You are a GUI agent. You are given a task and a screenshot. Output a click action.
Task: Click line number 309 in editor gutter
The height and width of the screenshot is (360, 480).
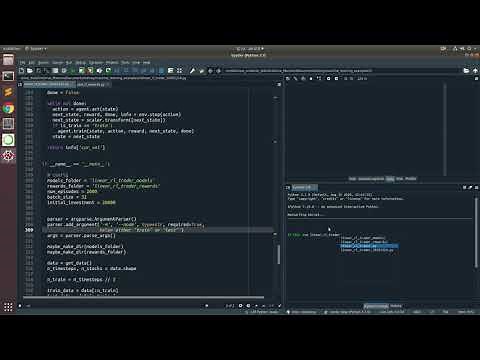[x=29, y=230]
